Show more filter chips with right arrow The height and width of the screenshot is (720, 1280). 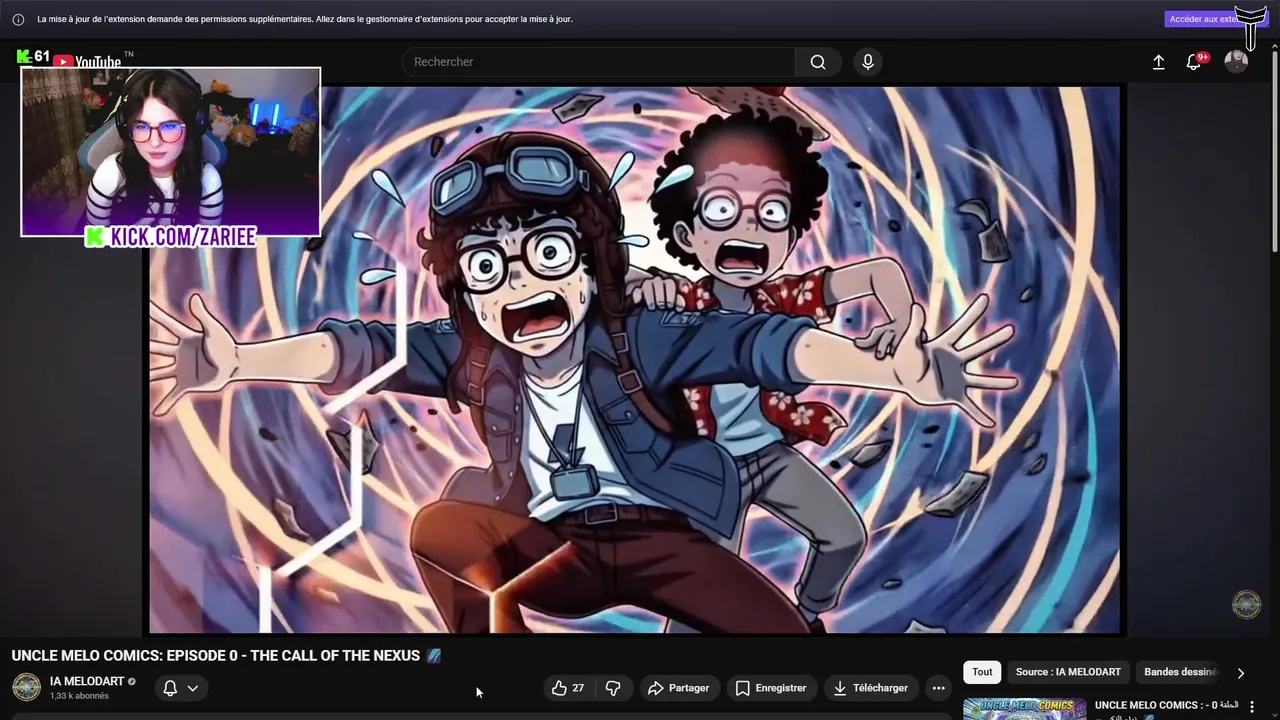[1241, 673]
